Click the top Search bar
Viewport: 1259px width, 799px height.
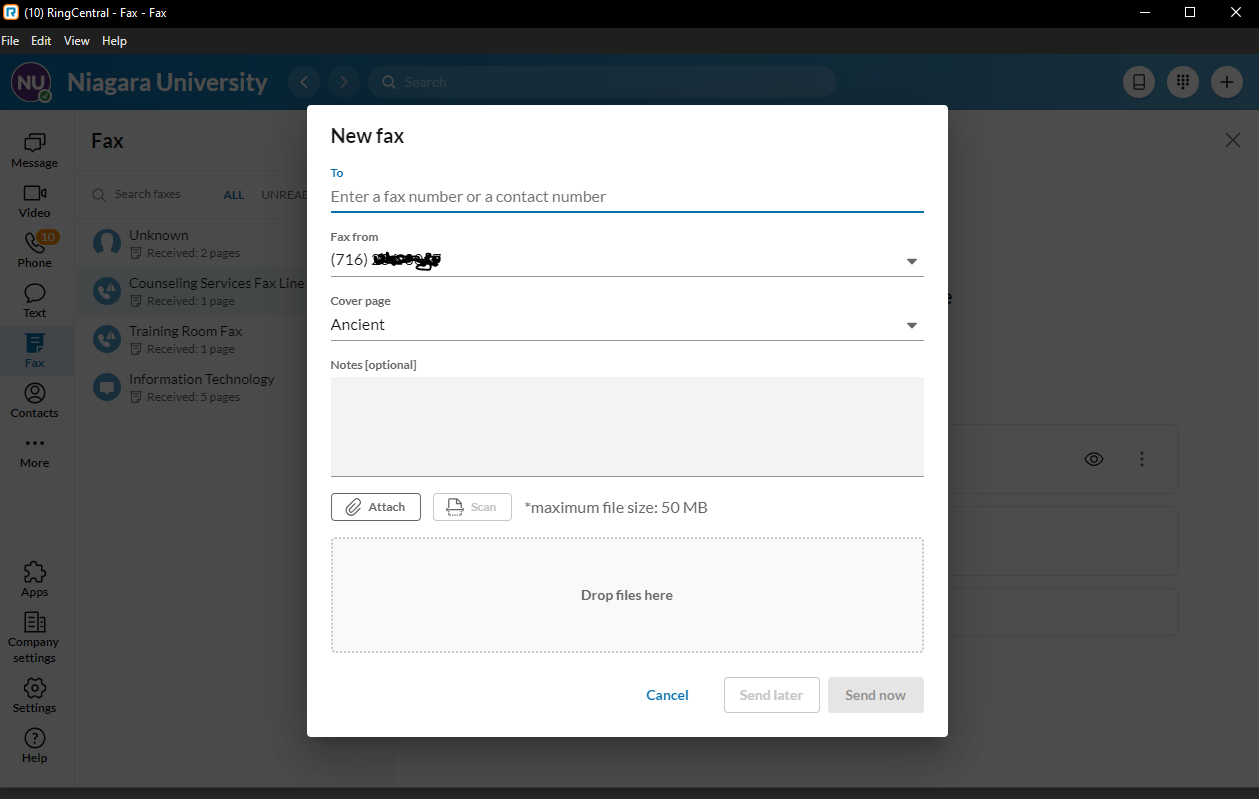(601, 82)
